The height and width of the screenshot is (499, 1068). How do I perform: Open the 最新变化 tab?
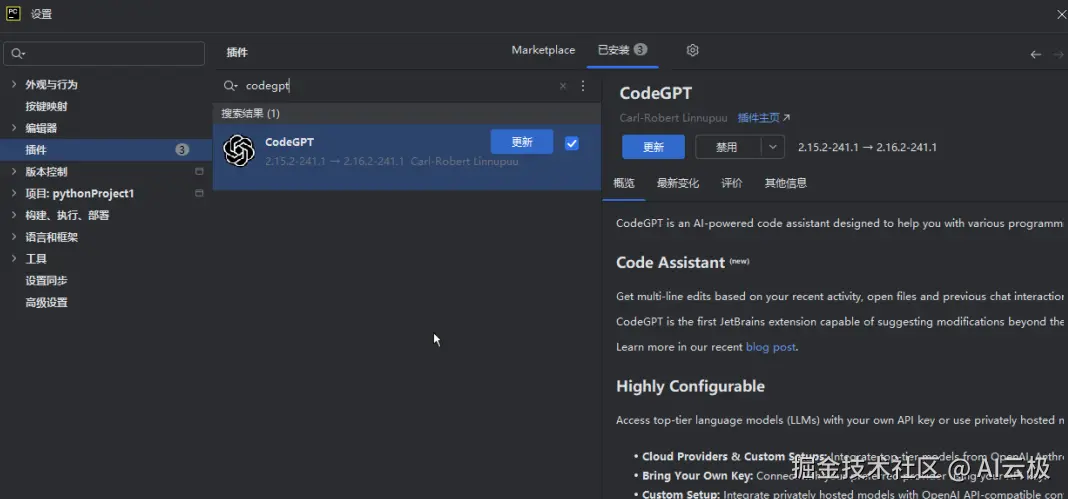[678, 182]
